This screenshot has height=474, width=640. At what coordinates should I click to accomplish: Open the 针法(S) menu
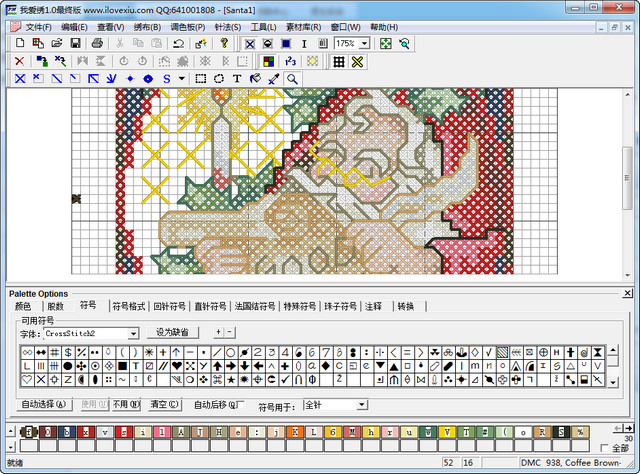tap(227, 27)
